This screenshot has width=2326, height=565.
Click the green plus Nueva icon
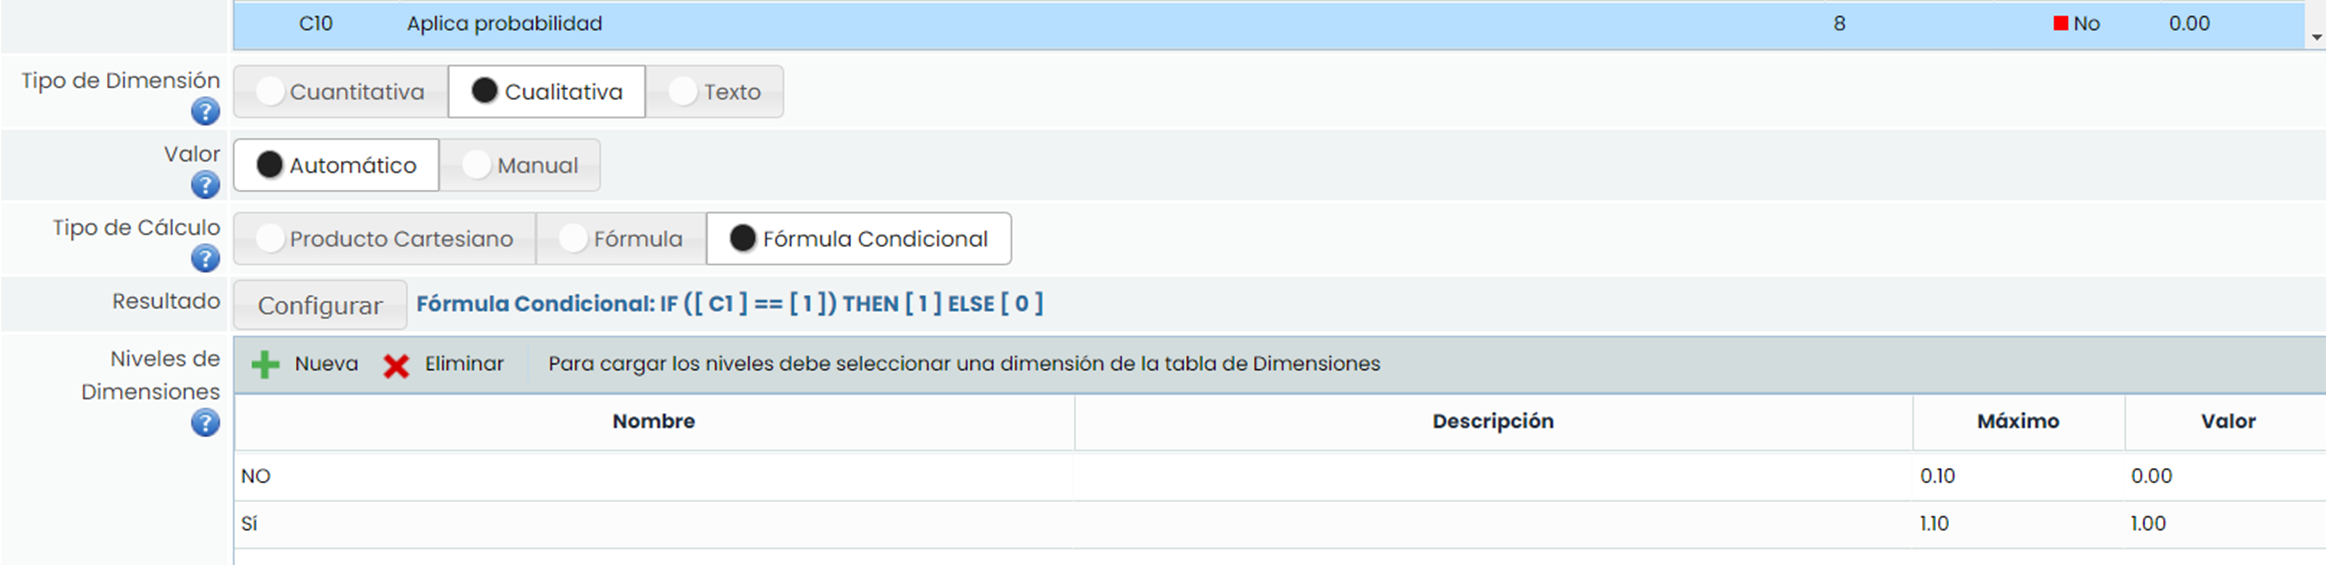pyautogui.click(x=265, y=365)
